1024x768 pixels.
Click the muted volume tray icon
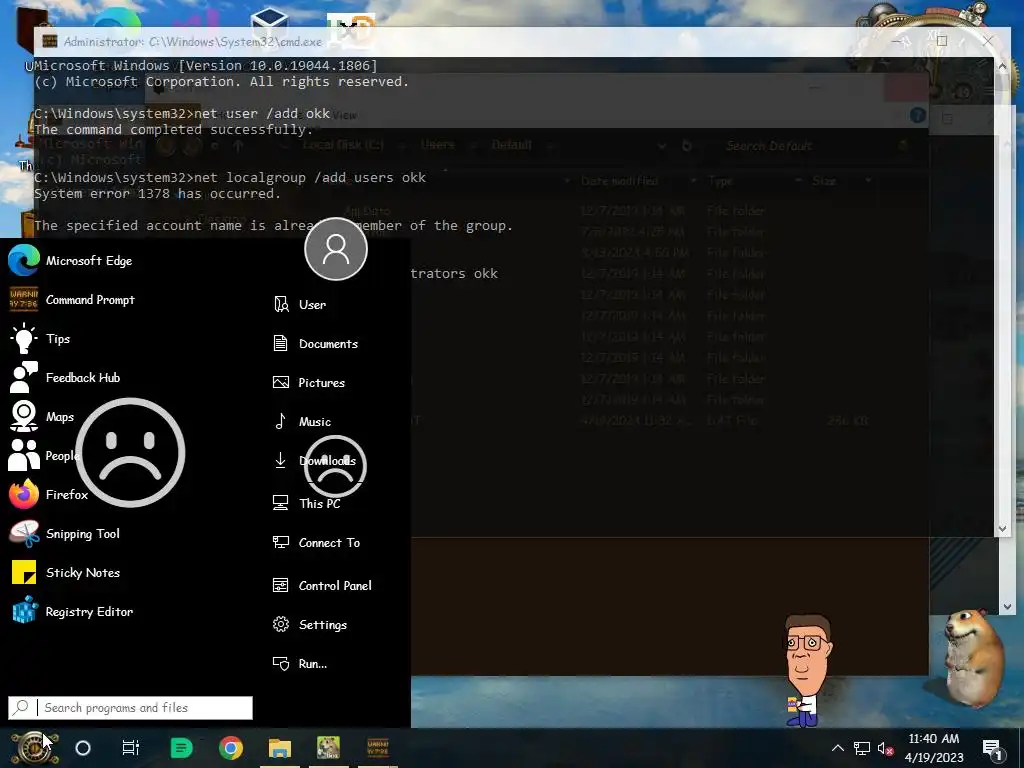point(885,748)
